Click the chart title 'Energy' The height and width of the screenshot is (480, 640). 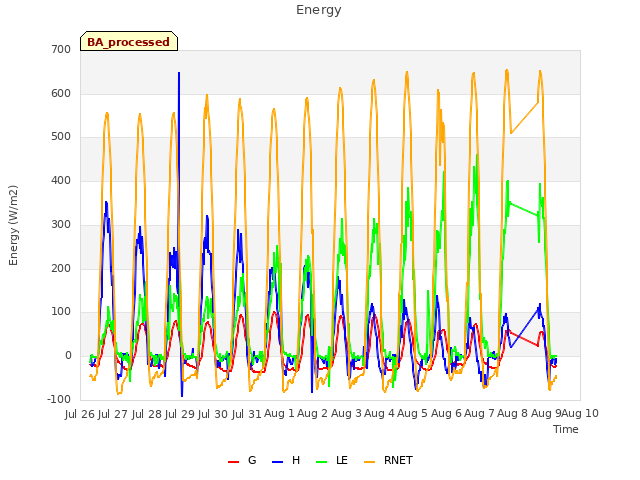click(x=319, y=10)
